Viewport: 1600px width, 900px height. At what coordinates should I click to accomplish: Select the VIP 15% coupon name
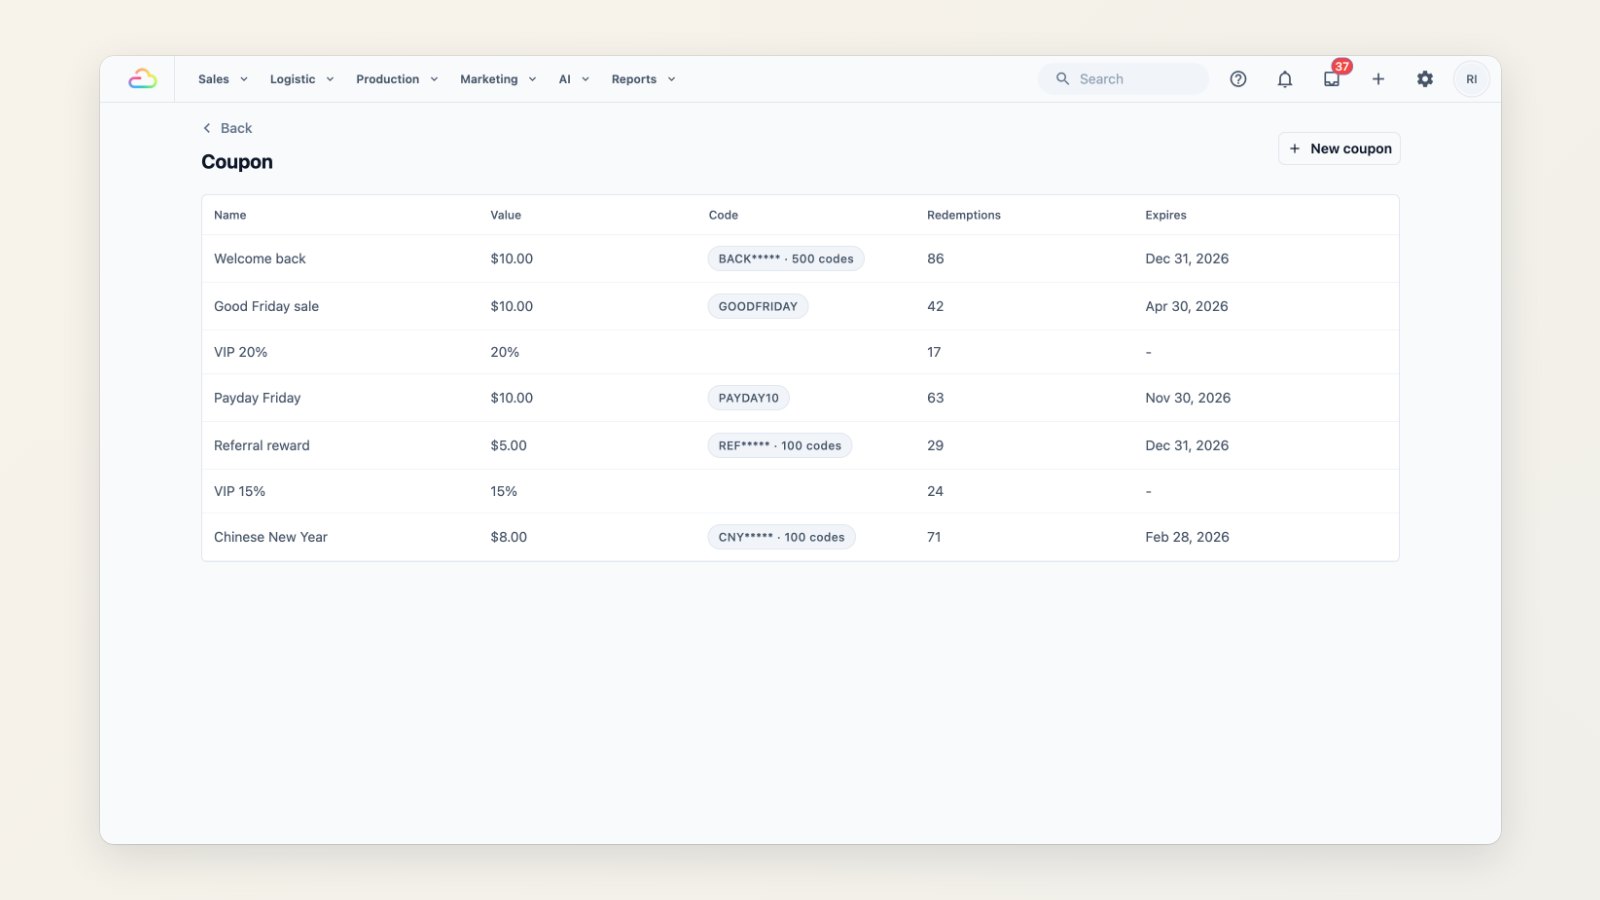(240, 491)
